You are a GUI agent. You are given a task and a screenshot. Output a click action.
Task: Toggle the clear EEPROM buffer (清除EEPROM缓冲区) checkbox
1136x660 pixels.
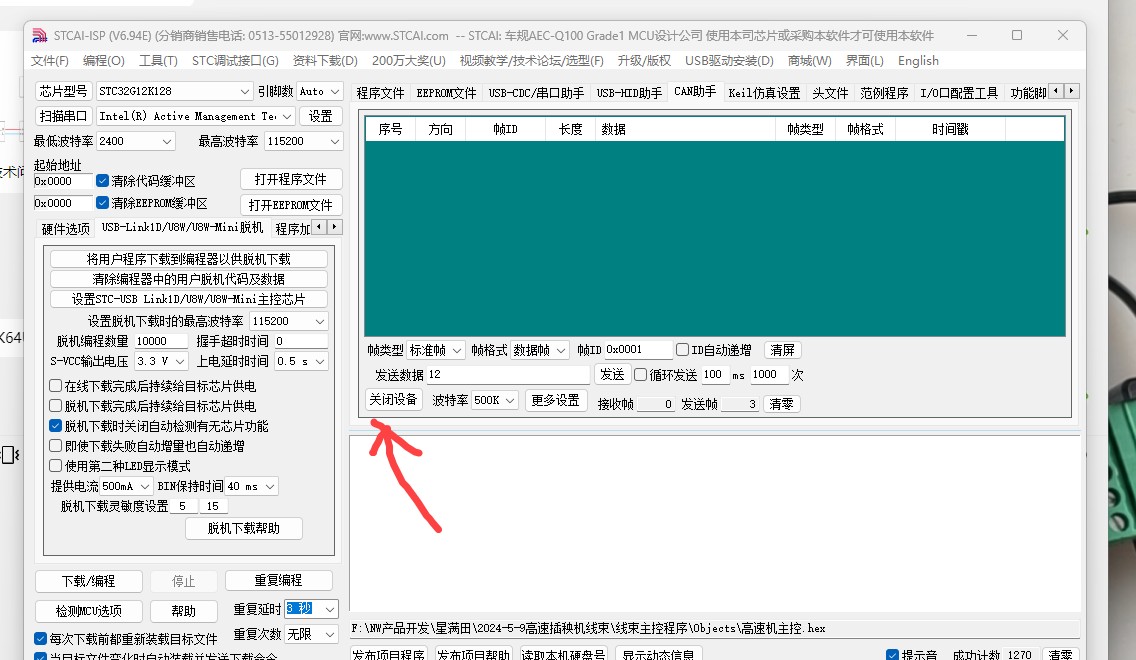(x=102, y=203)
